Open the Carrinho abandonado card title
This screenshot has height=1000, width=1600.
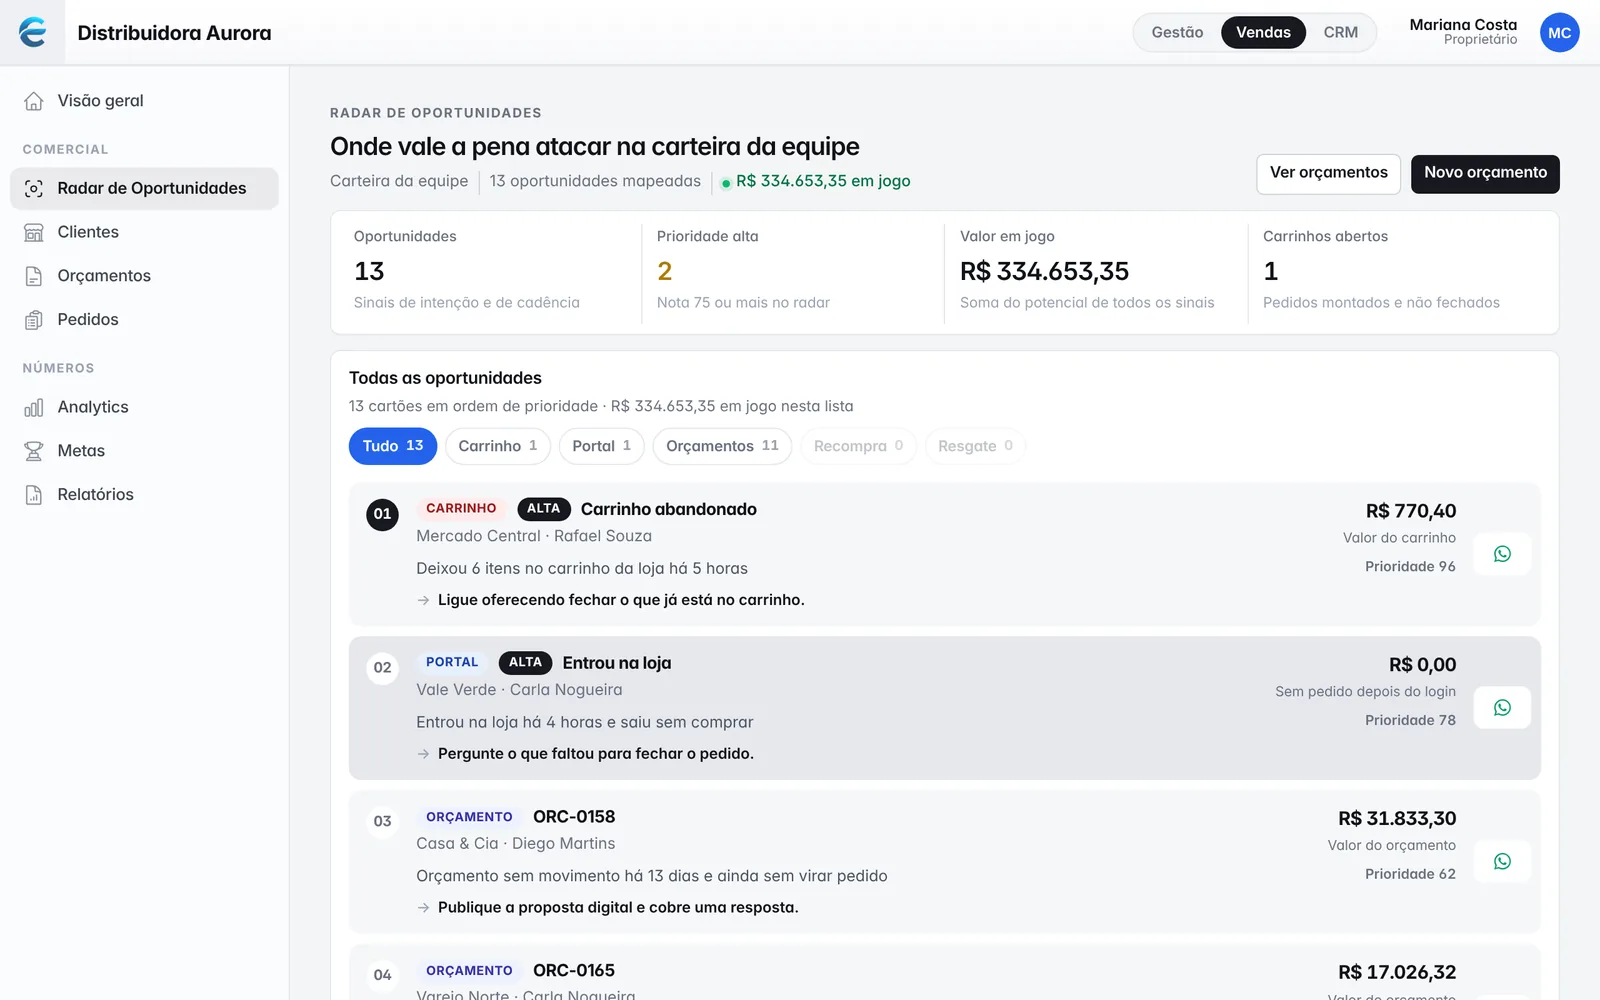pos(669,509)
